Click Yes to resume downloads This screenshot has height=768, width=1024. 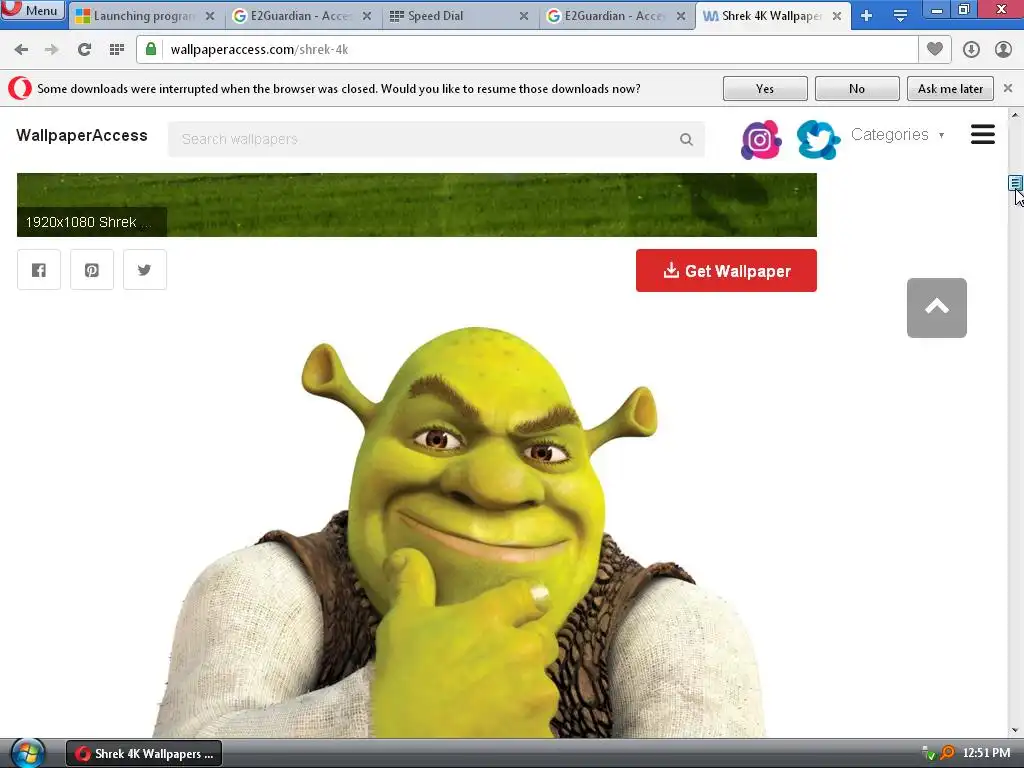[x=765, y=89]
